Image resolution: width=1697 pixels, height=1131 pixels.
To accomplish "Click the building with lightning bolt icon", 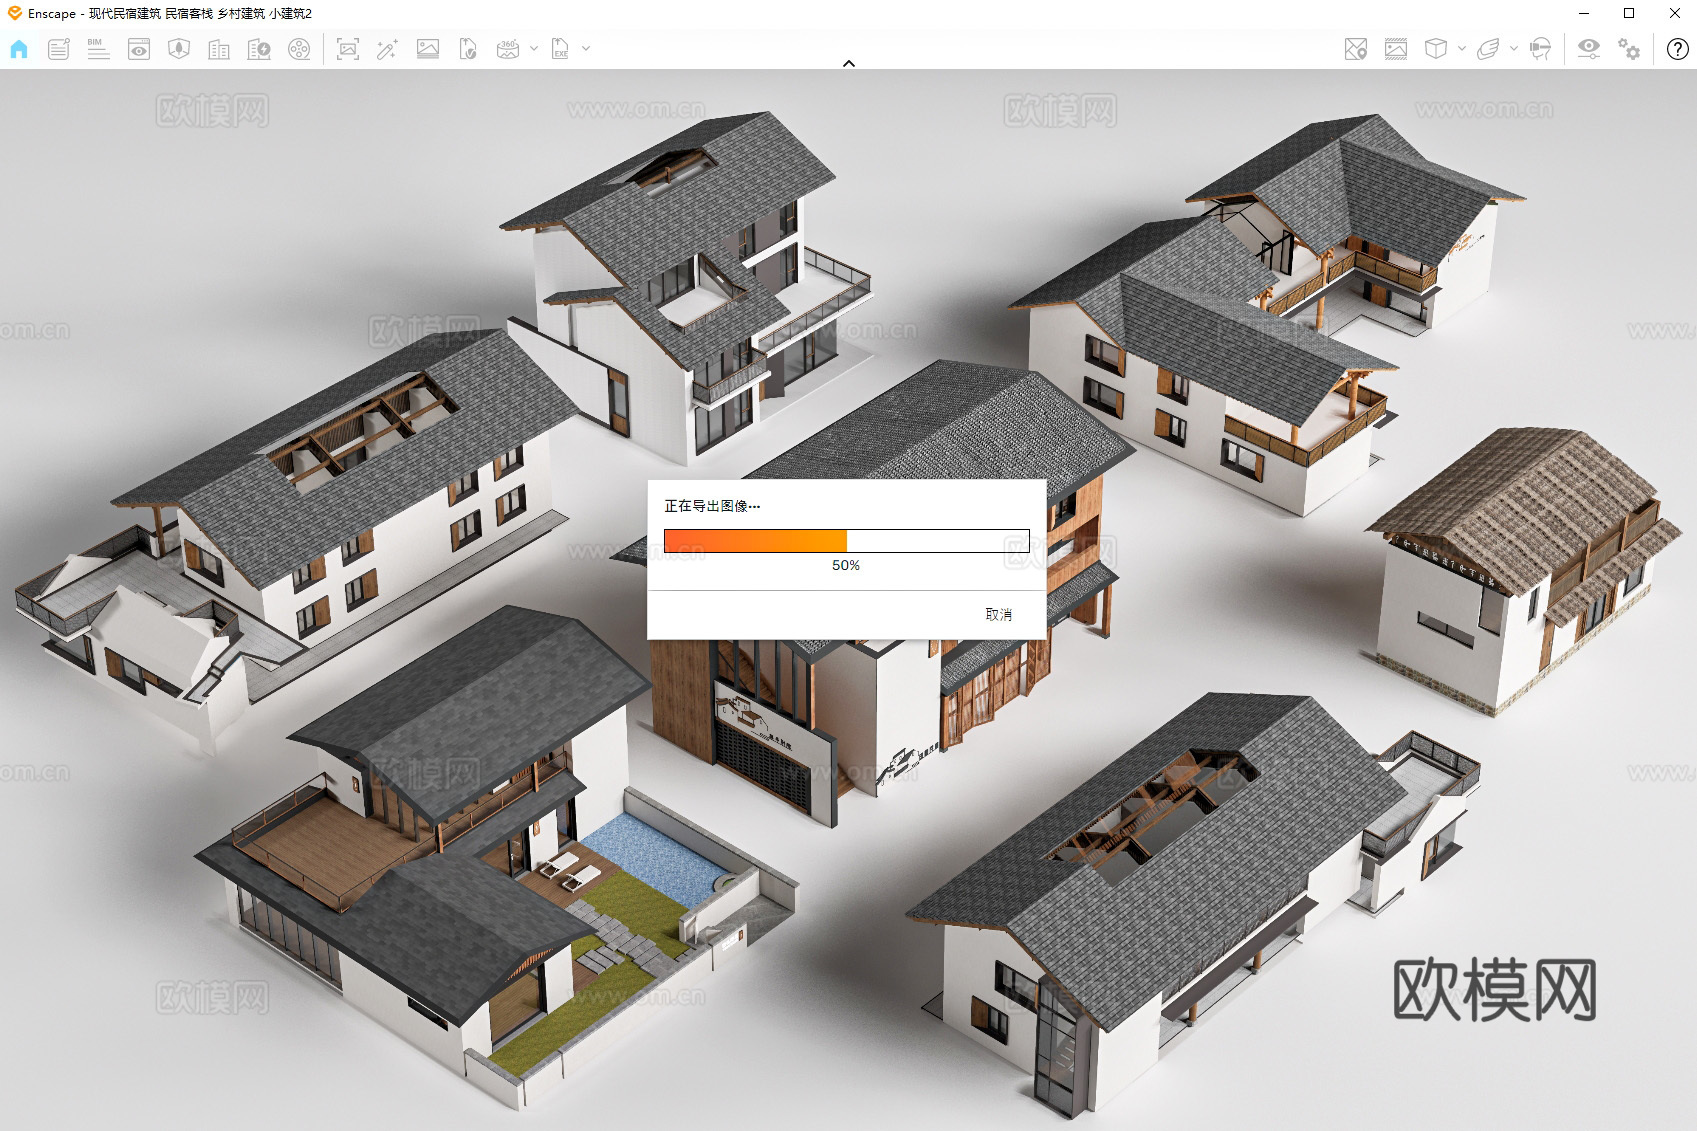I will point(259,49).
